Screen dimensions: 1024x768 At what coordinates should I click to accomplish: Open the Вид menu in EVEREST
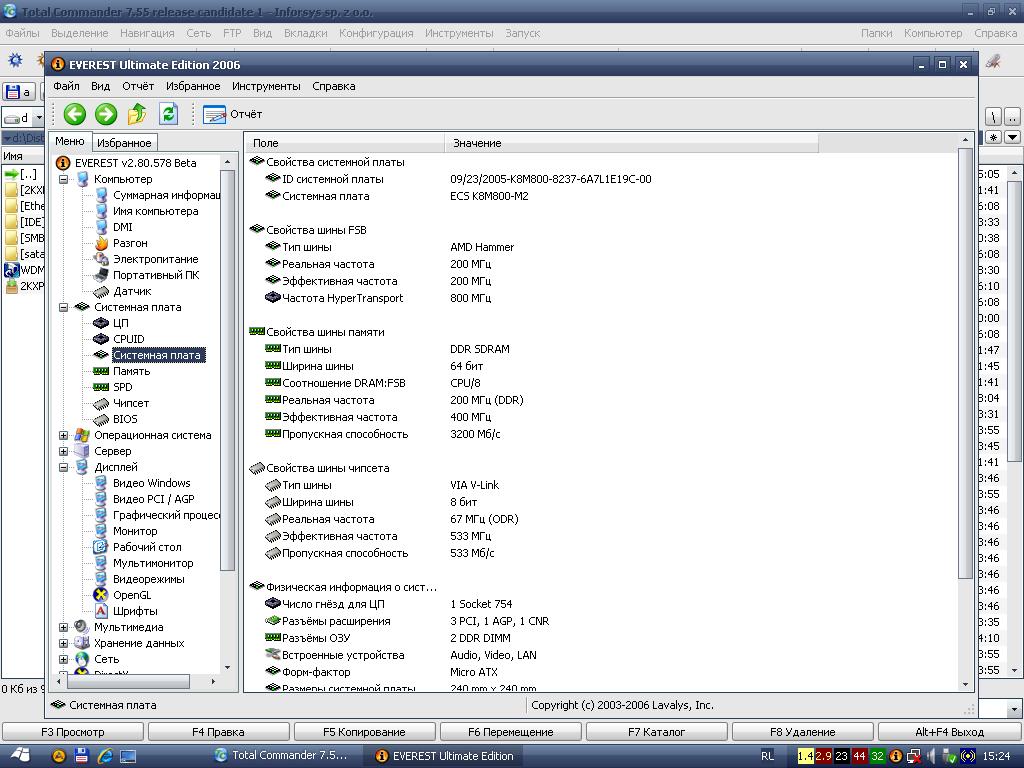tap(101, 86)
